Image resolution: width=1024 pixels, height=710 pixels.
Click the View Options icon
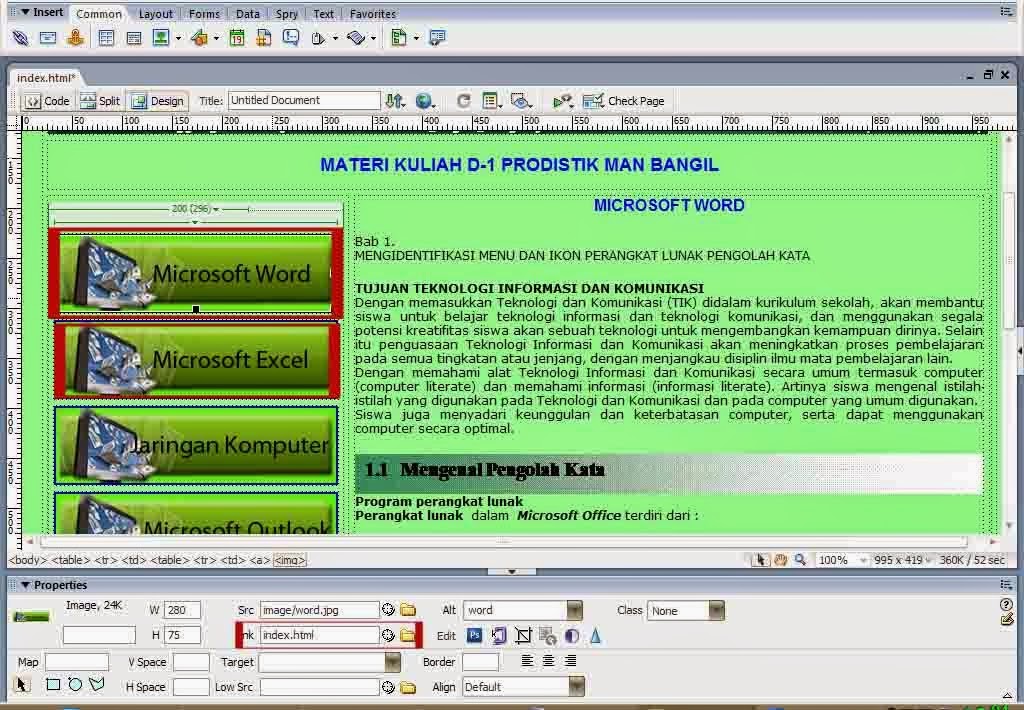tap(491, 101)
